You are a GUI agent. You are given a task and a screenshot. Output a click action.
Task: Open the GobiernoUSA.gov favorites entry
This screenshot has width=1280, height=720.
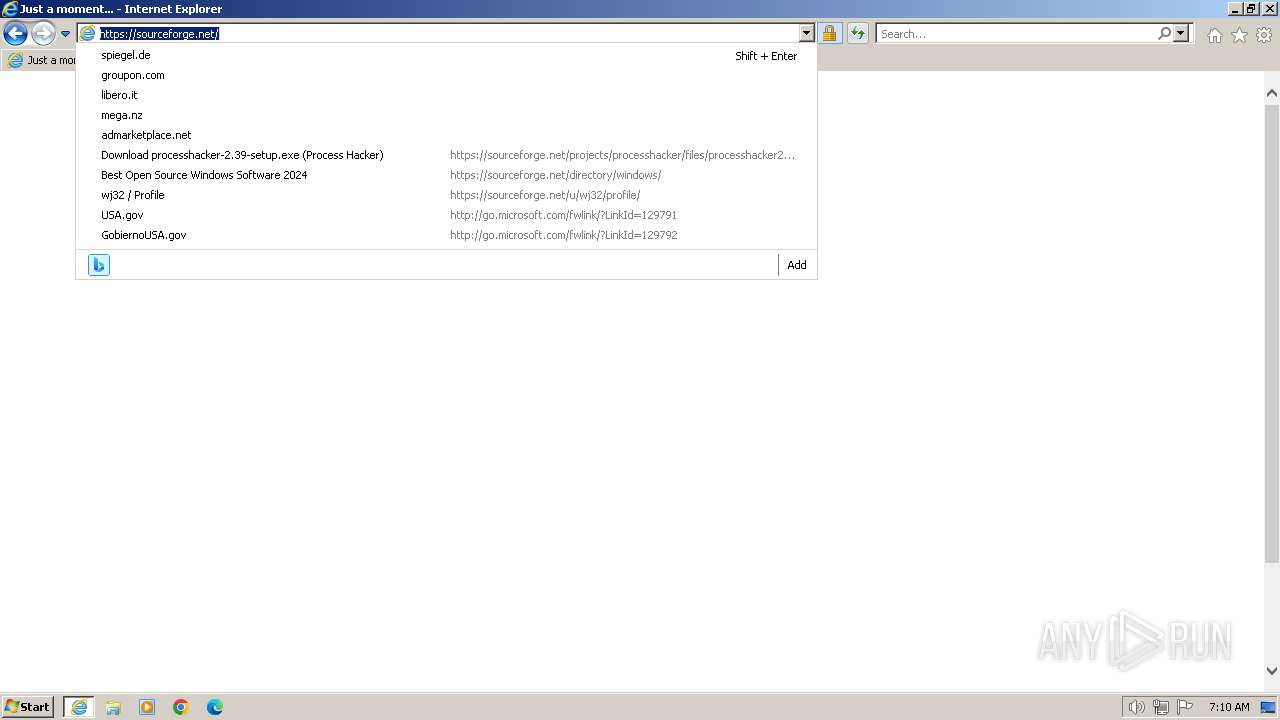click(446, 235)
